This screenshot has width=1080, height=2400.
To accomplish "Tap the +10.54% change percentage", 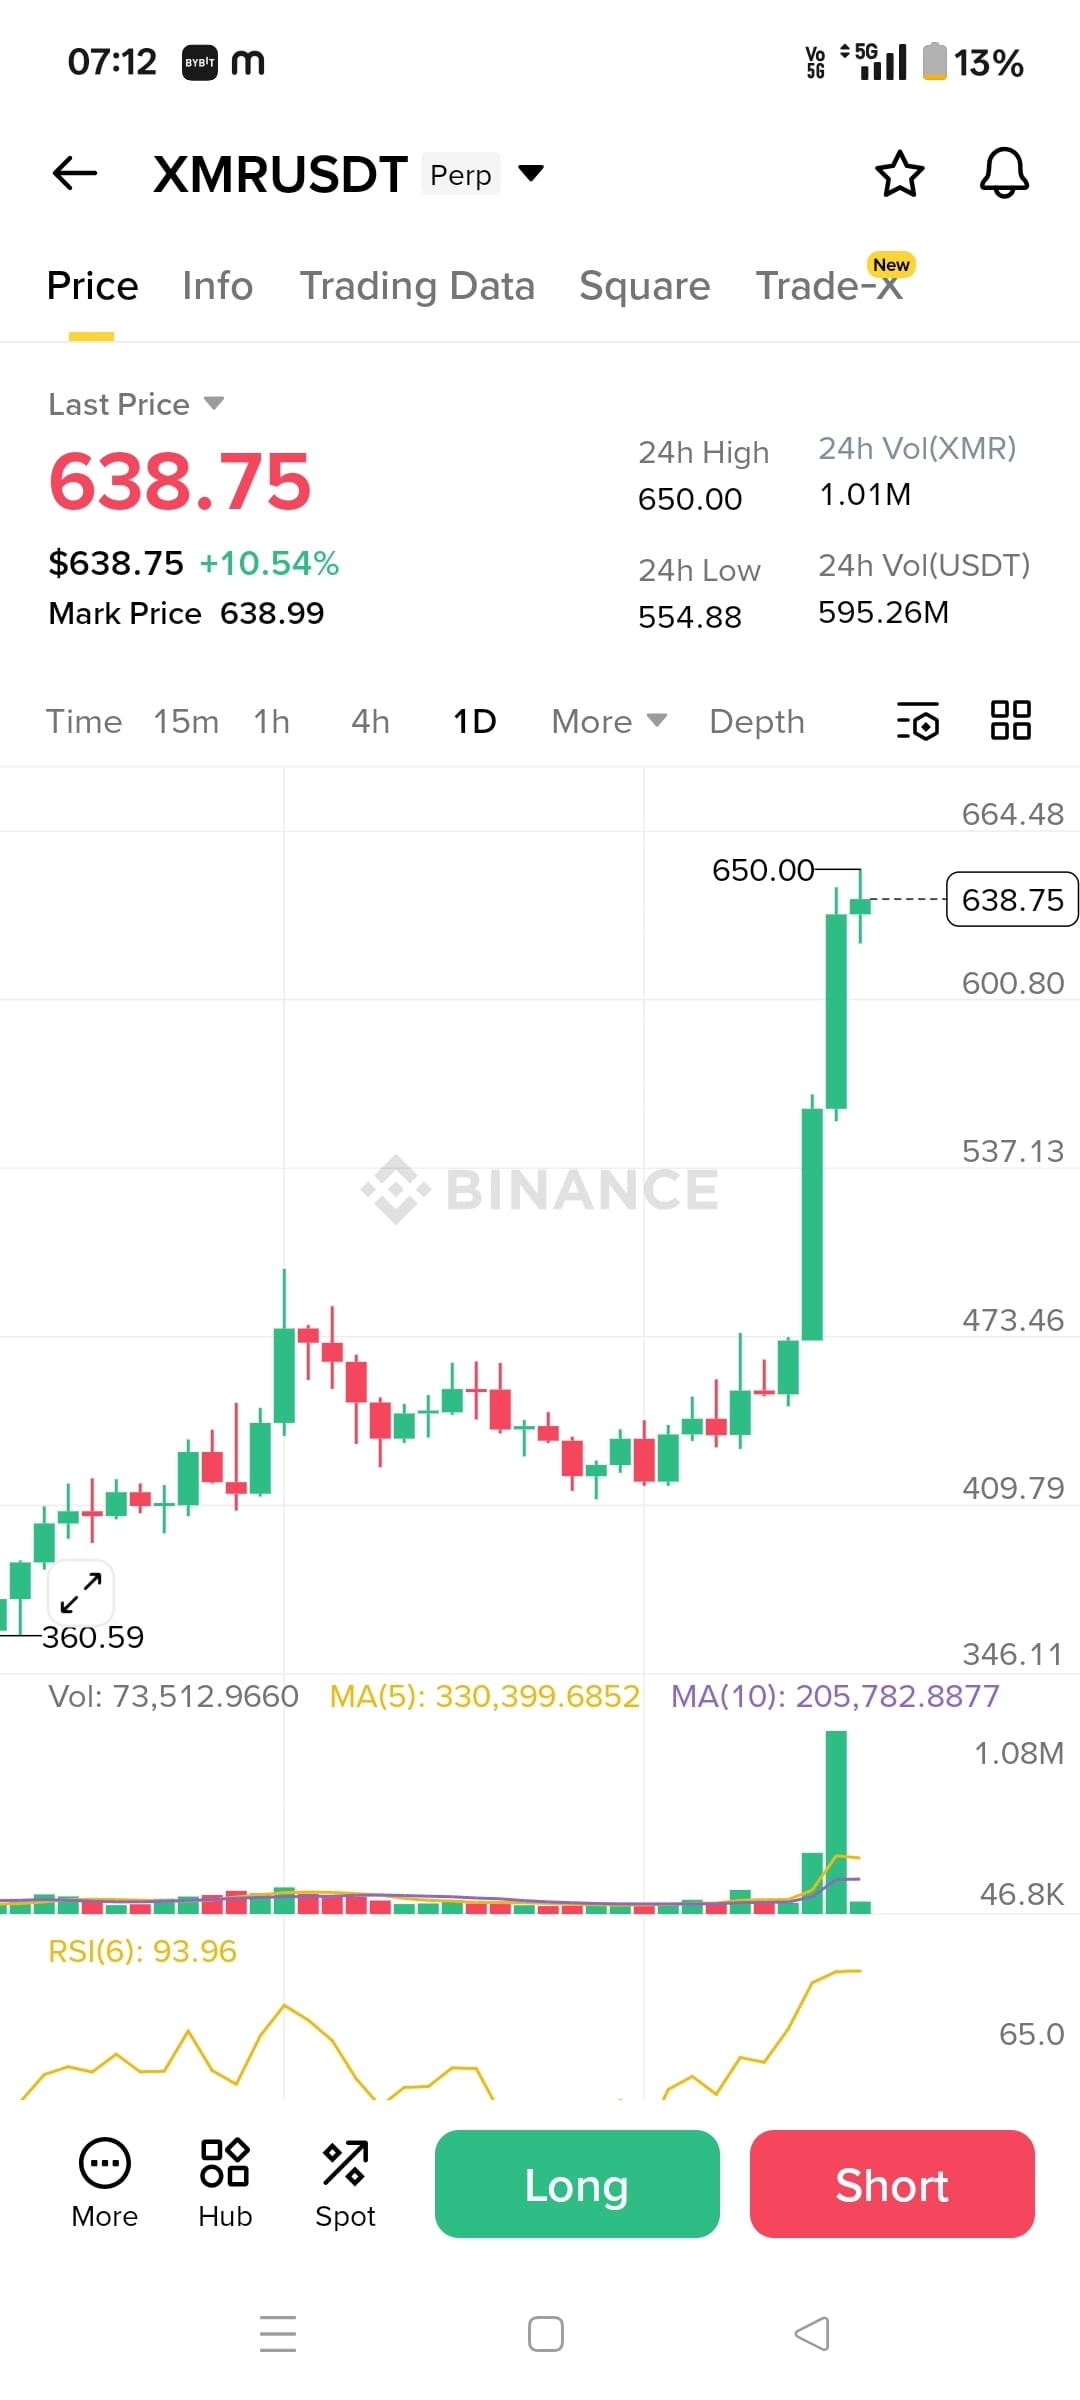I will coord(270,563).
